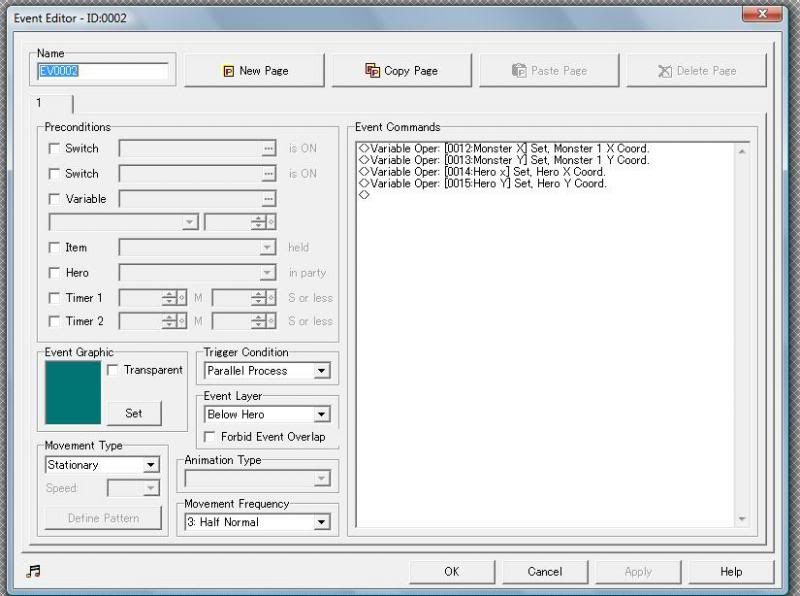Viewport: 800px width, 596px height.
Task: Click the music note icon at bottom left
Action: (34, 571)
